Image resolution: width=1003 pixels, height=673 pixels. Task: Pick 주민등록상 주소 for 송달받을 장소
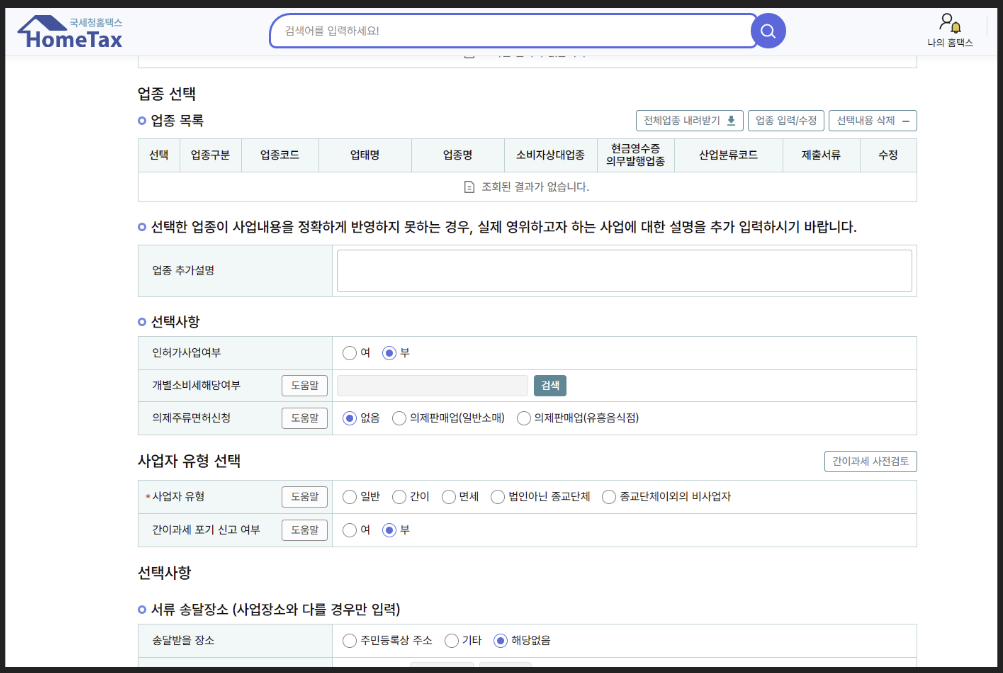pos(349,641)
